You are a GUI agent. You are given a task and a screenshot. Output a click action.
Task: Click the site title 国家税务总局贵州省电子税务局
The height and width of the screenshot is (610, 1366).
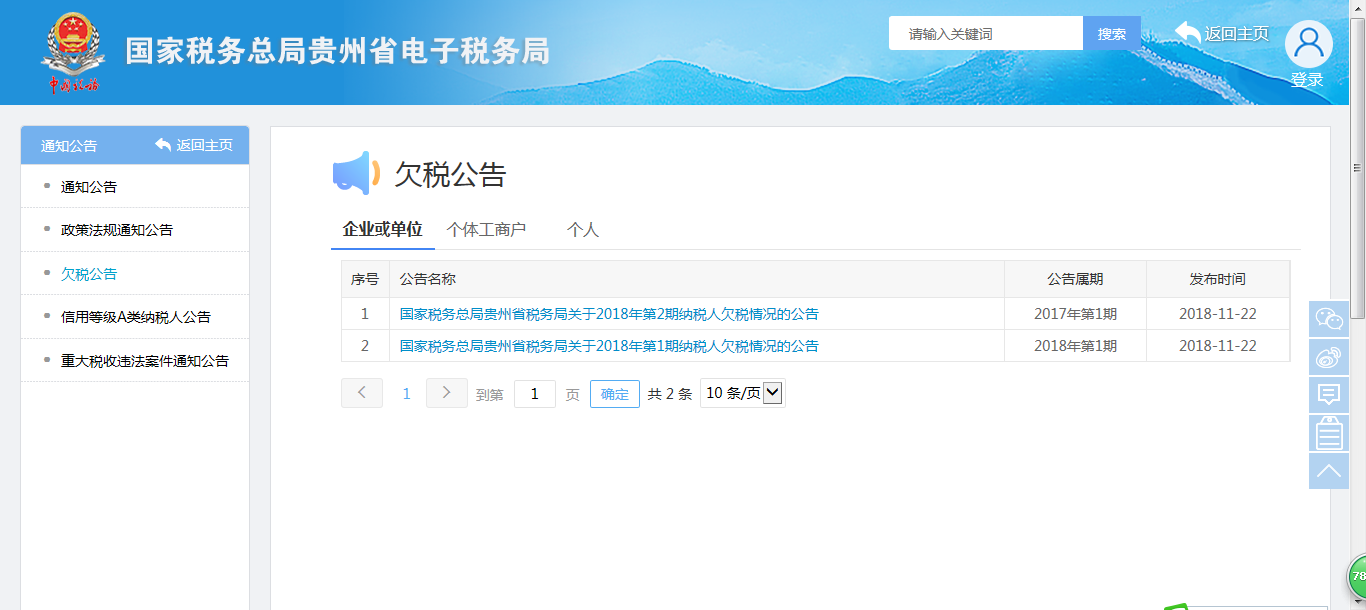coord(338,51)
